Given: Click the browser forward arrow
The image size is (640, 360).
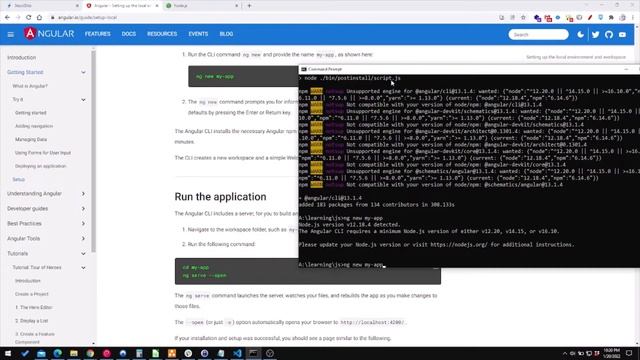Looking at the screenshot, I should [x=18, y=18].
